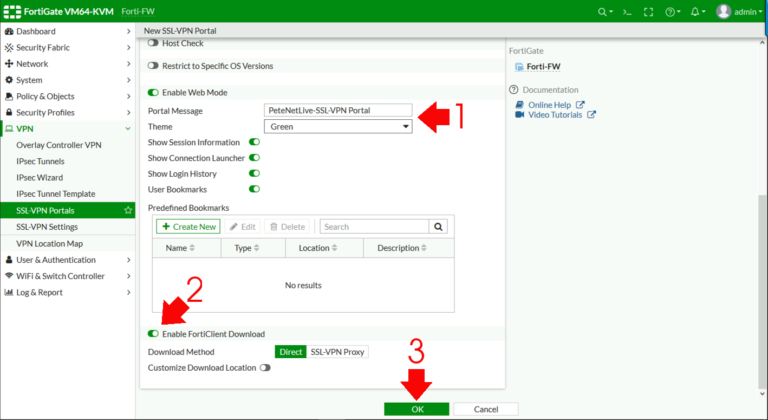Viewport: 768px width, 420px height.
Task: Click the System gear icon
Action: tap(9, 80)
